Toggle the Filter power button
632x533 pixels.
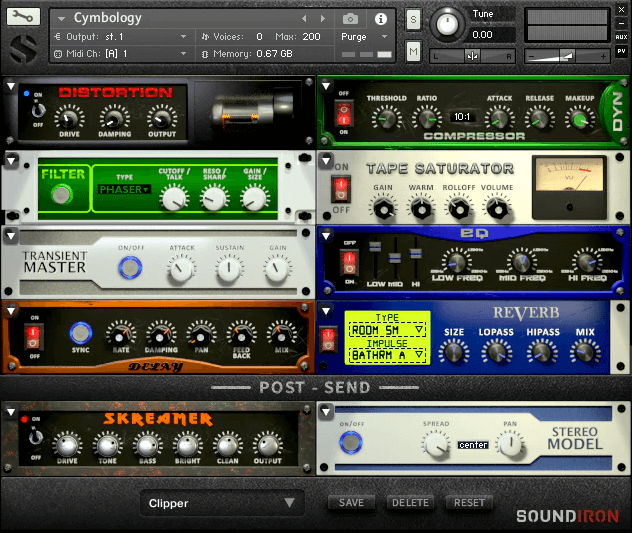pyautogui.click(x=62, y=195)
